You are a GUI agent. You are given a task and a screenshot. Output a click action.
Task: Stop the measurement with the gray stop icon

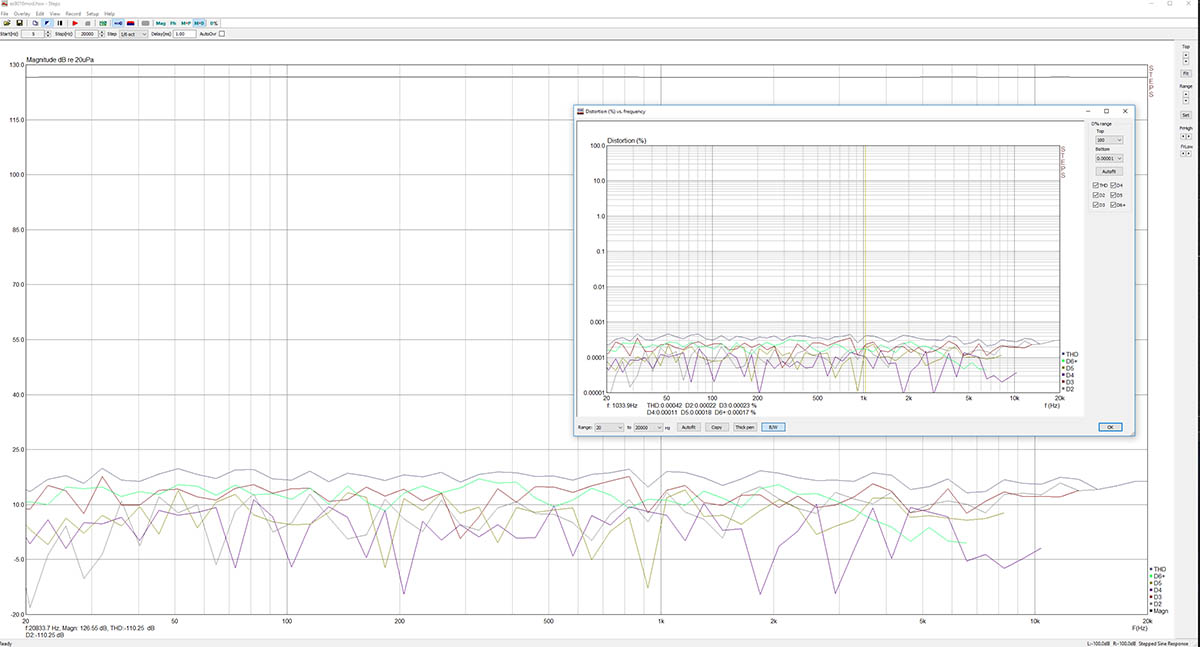tap(87, 23)
